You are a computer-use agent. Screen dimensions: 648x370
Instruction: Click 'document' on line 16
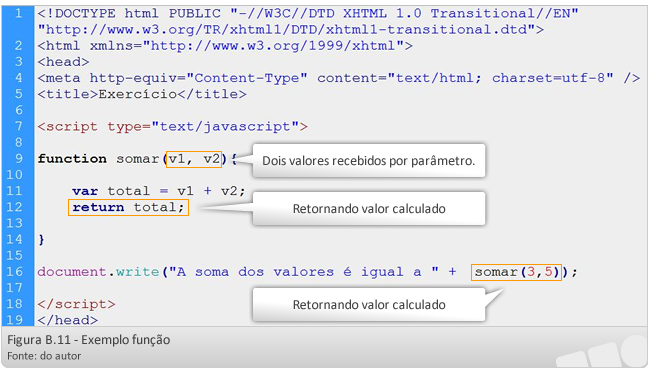[x=72, y=272]
